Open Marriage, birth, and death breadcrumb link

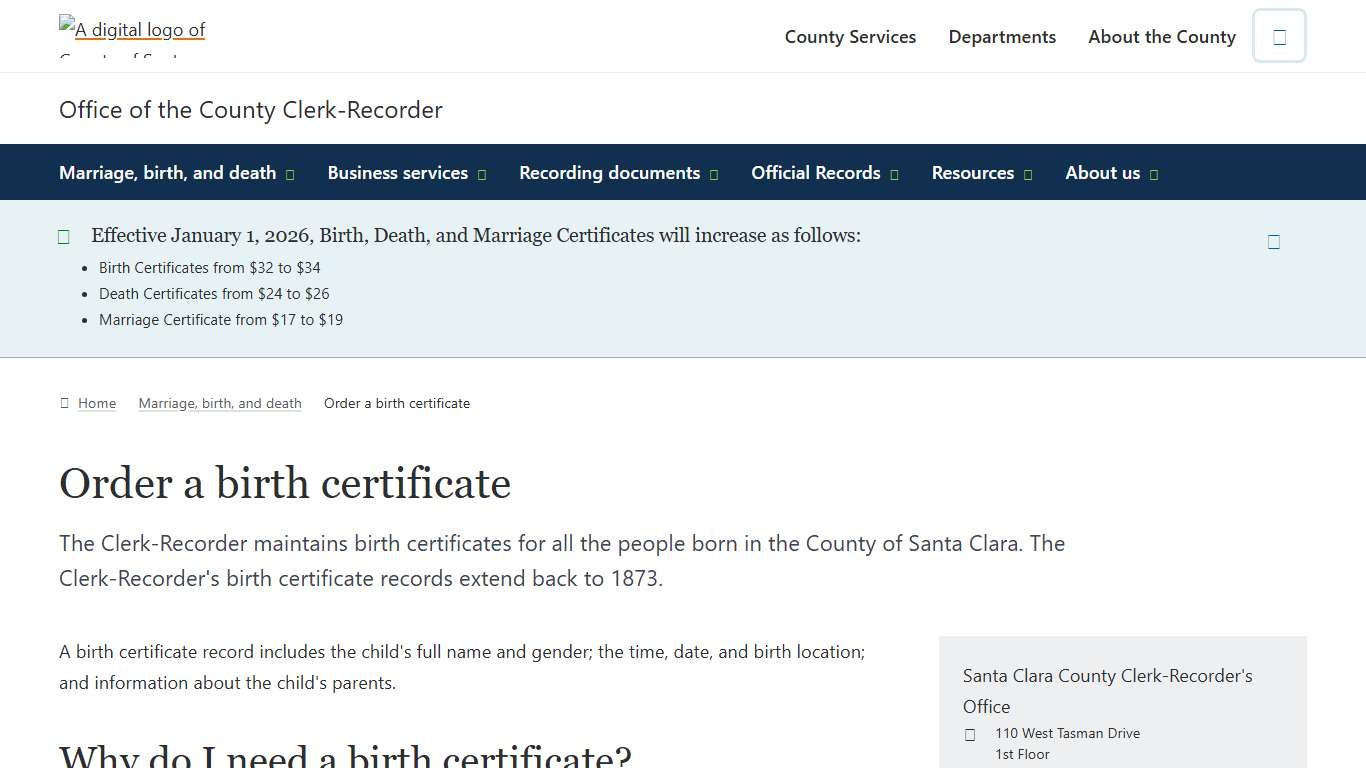pyautogui.click(x=220, y=402)
